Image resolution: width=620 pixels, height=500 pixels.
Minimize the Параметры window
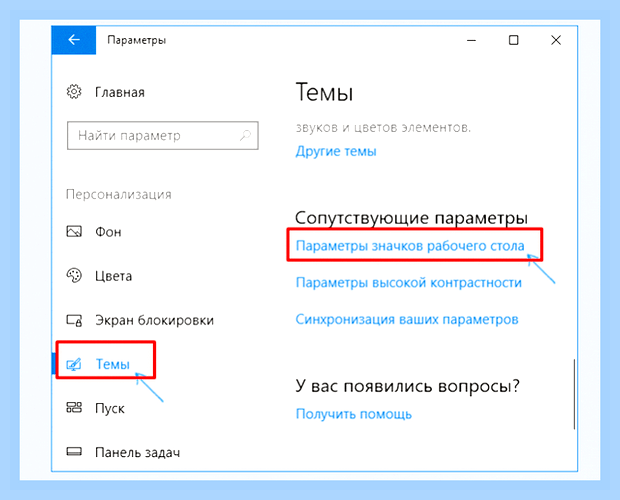[471, 40]
